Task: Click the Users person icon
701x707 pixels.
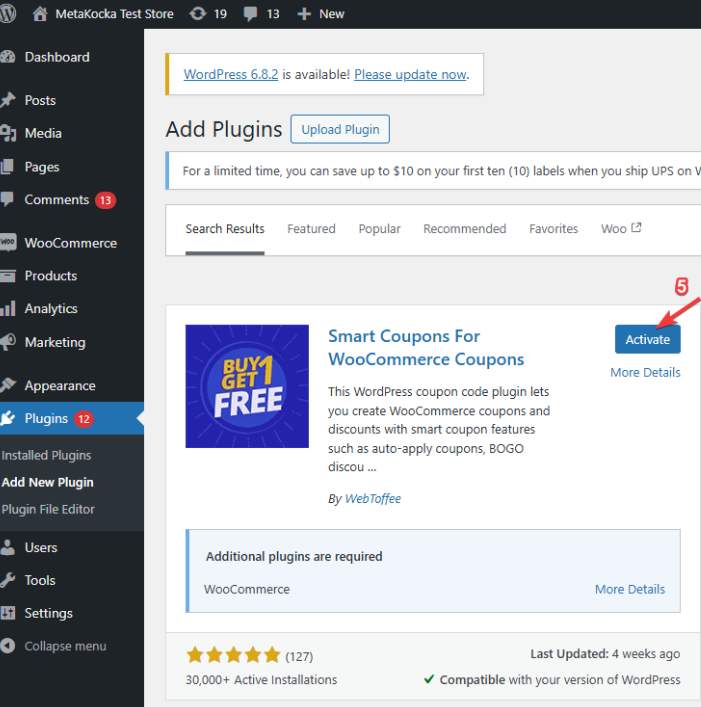Action: coord(8,547)
